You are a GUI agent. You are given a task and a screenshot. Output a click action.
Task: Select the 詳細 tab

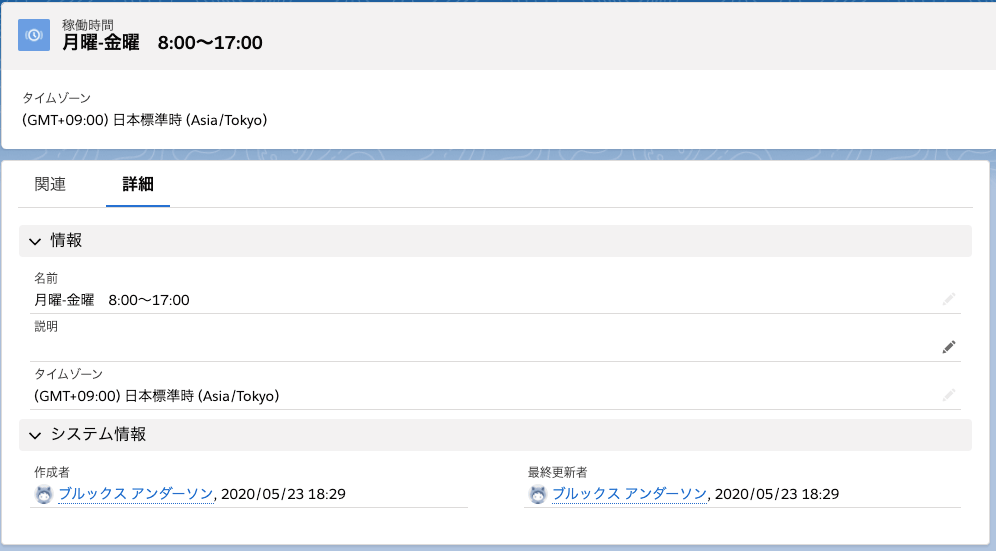point(138,184)
